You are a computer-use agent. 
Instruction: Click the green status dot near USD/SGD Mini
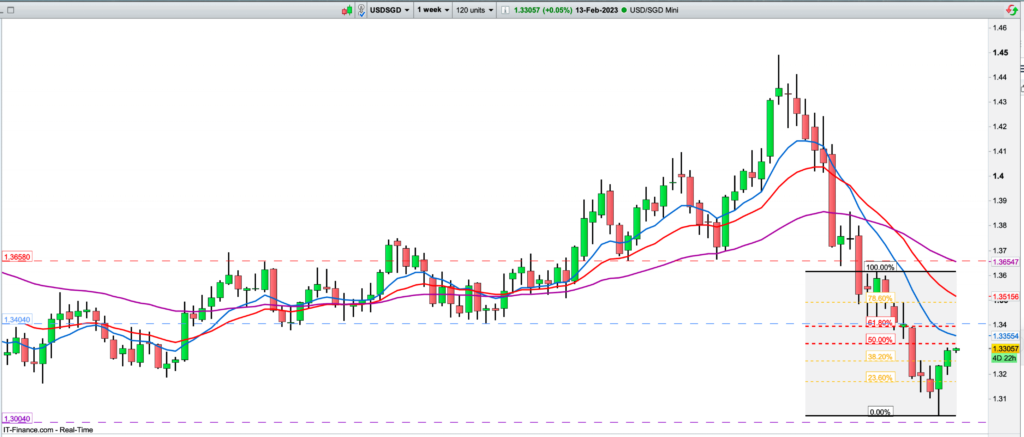(625, 9)
